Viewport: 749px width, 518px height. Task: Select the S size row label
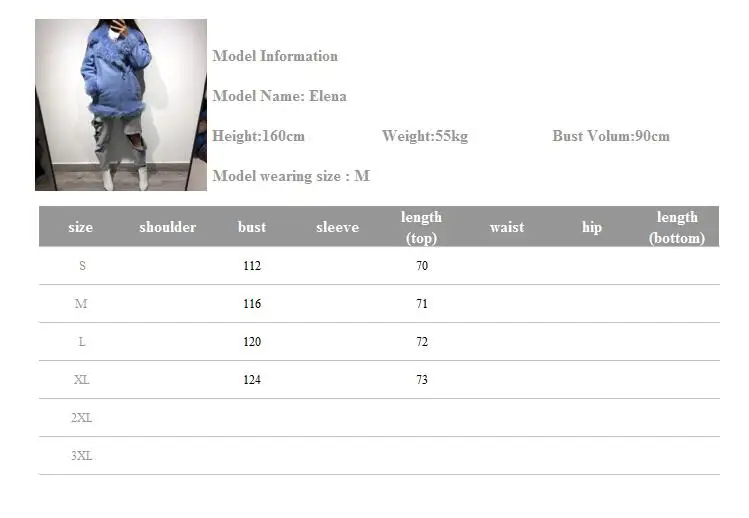82,266
